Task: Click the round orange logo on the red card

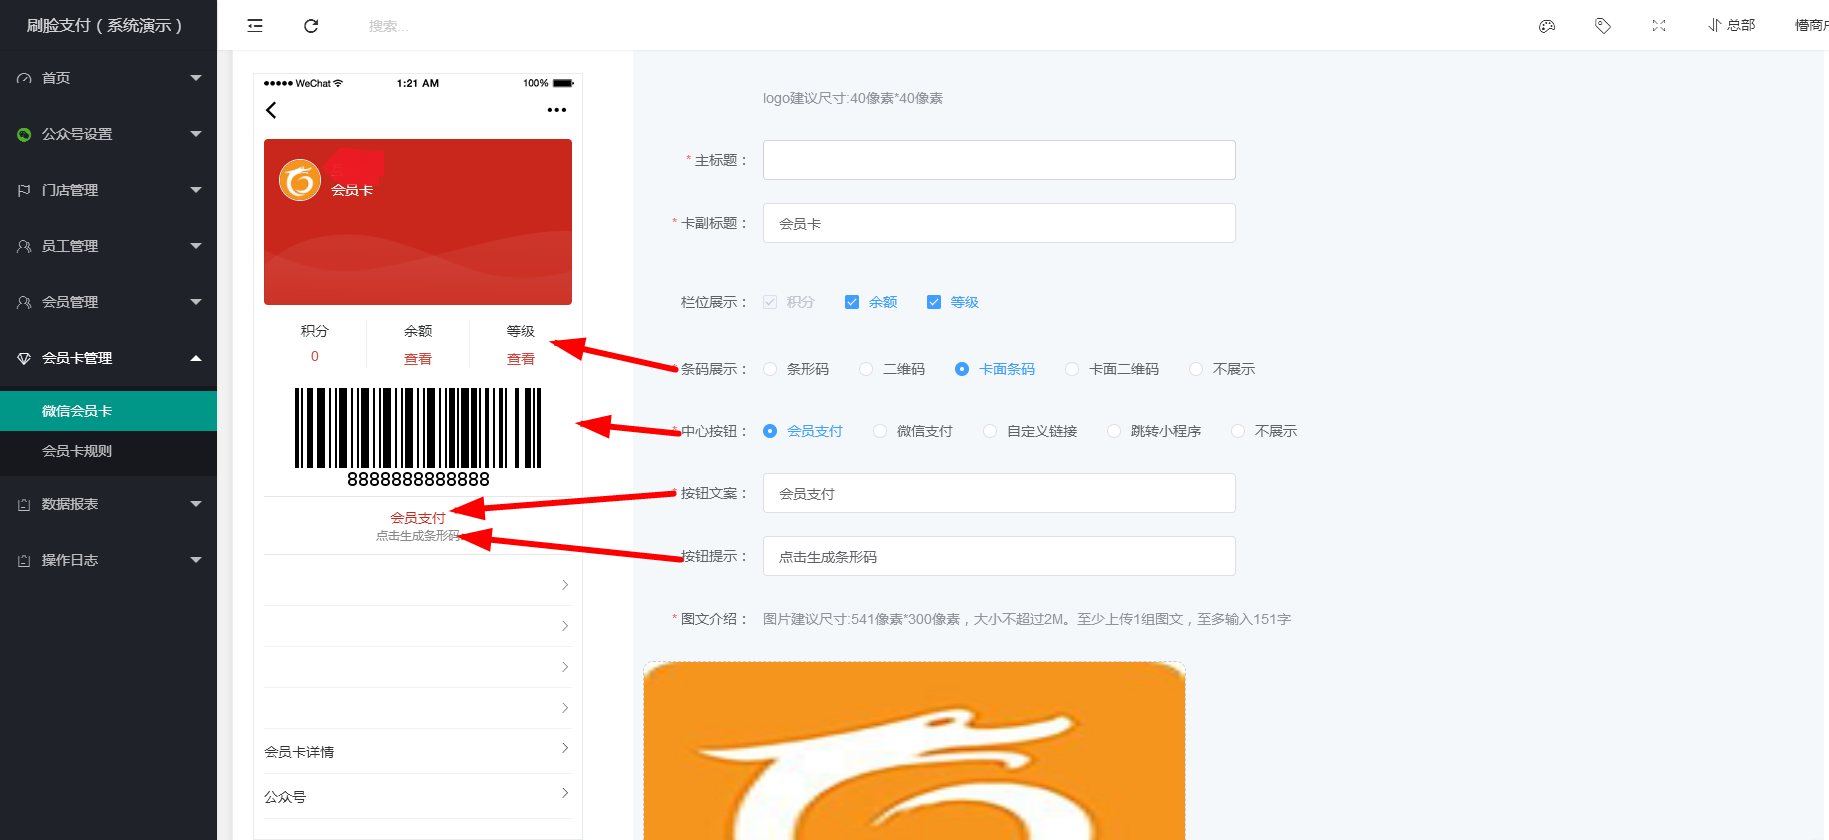Action: click(x=300, y=180)
